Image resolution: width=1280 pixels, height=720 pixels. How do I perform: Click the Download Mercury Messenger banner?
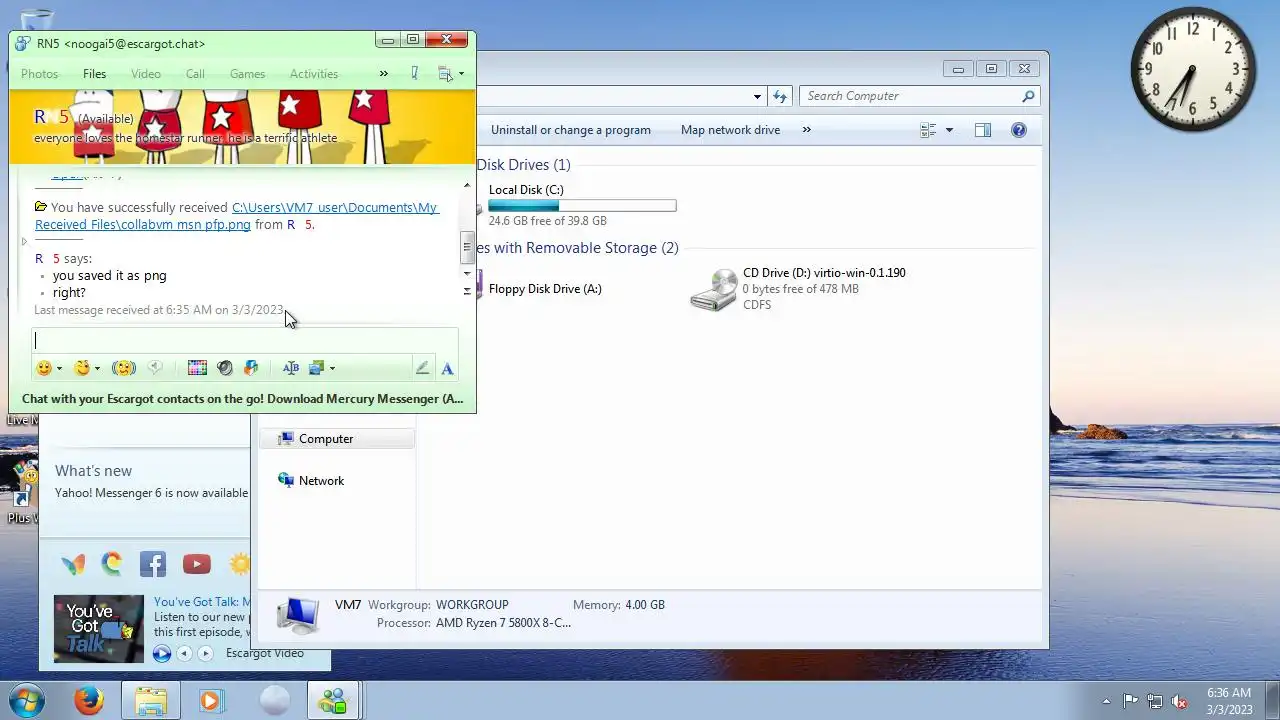click(x=242, y=398)
